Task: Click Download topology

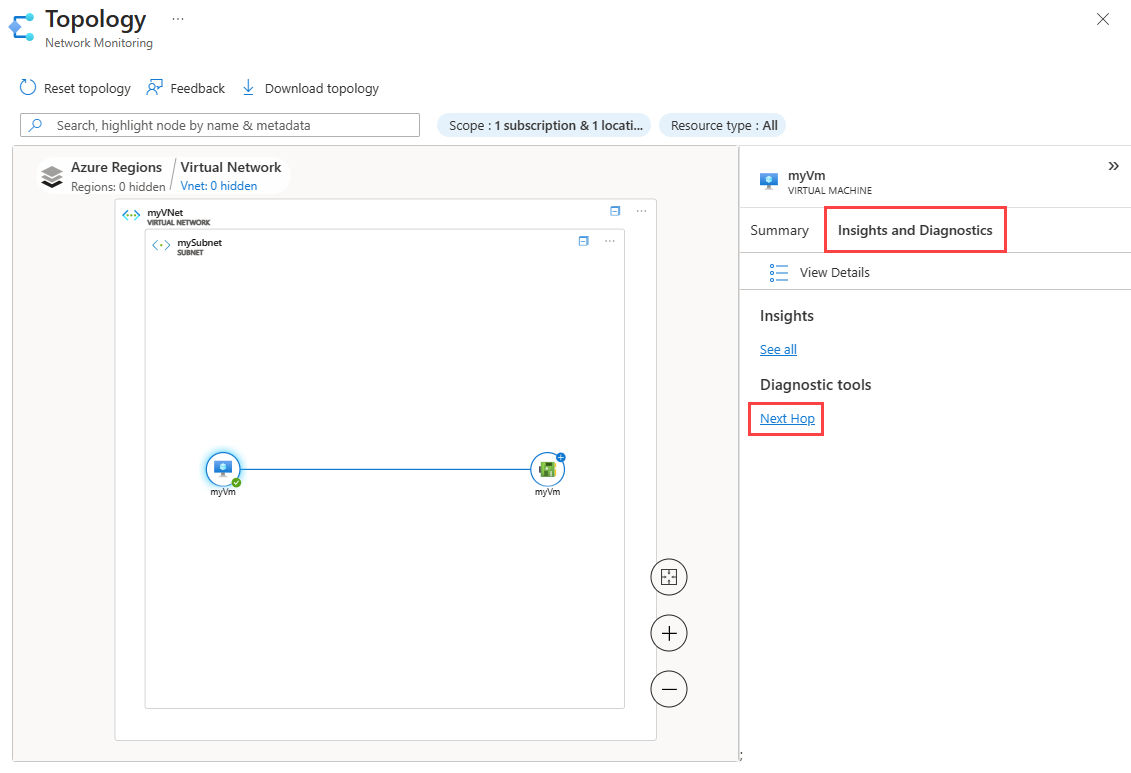Action: (310, 88)
